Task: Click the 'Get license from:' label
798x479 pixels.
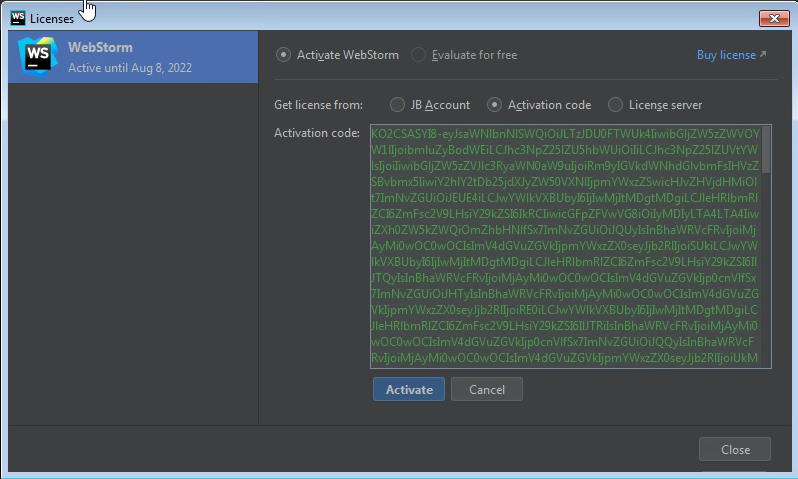Action: click(319, 105)
